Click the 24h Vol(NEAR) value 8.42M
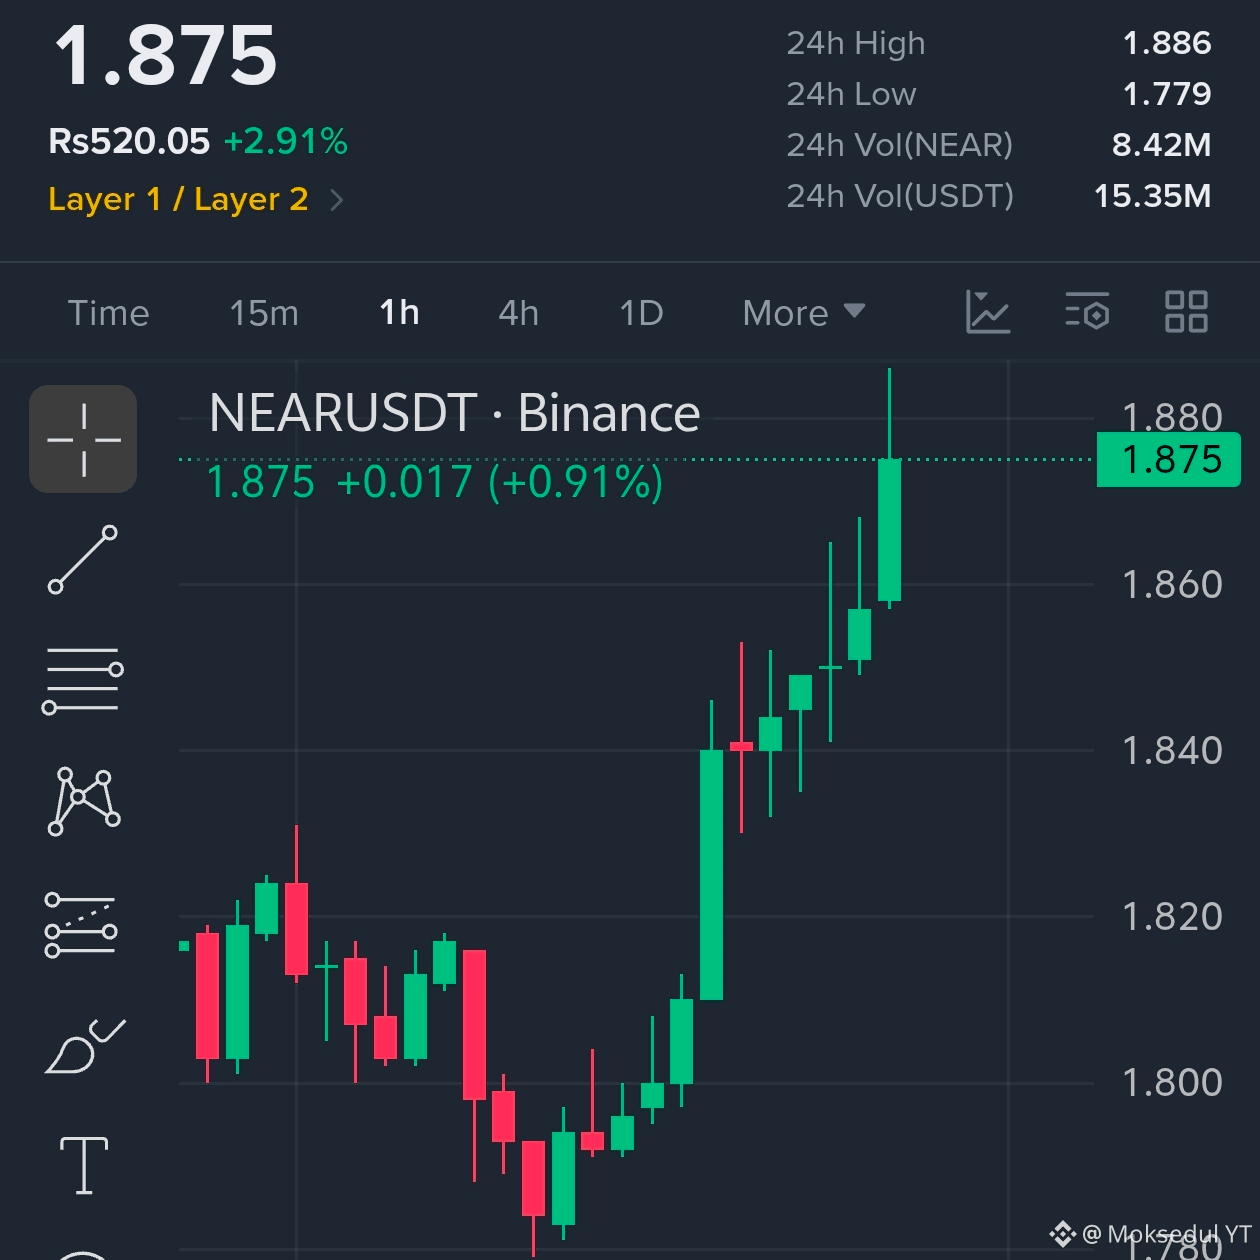 1161,145
